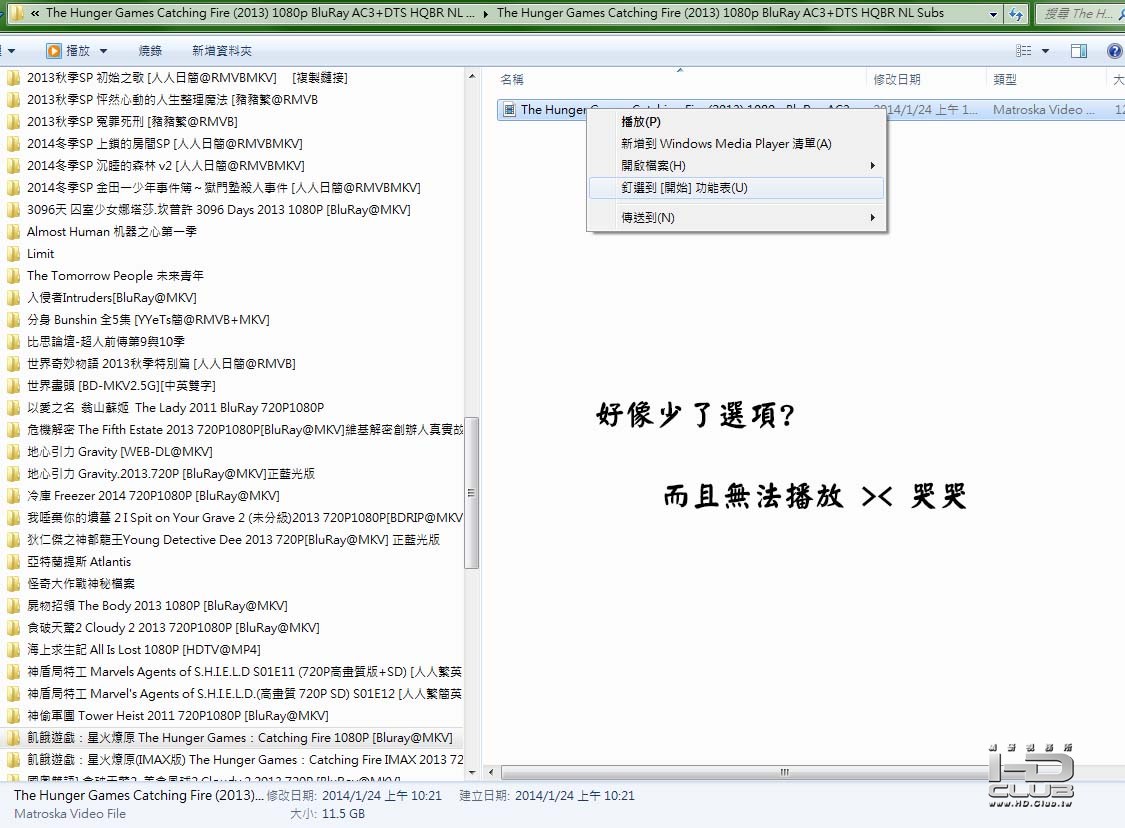
Task: Select folder 比思論壇-超人前傳第9與10季
Action: point(95,342)
